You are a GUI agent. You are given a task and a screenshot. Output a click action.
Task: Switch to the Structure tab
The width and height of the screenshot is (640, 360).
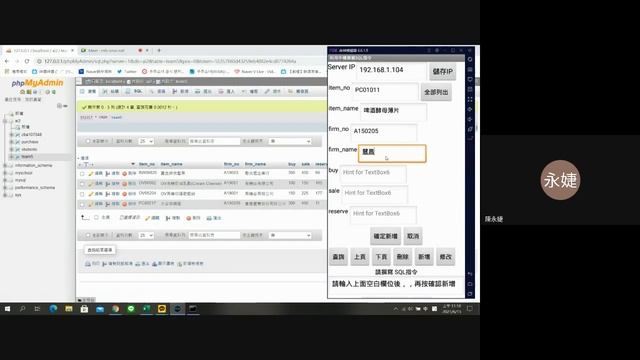point(110,91)
